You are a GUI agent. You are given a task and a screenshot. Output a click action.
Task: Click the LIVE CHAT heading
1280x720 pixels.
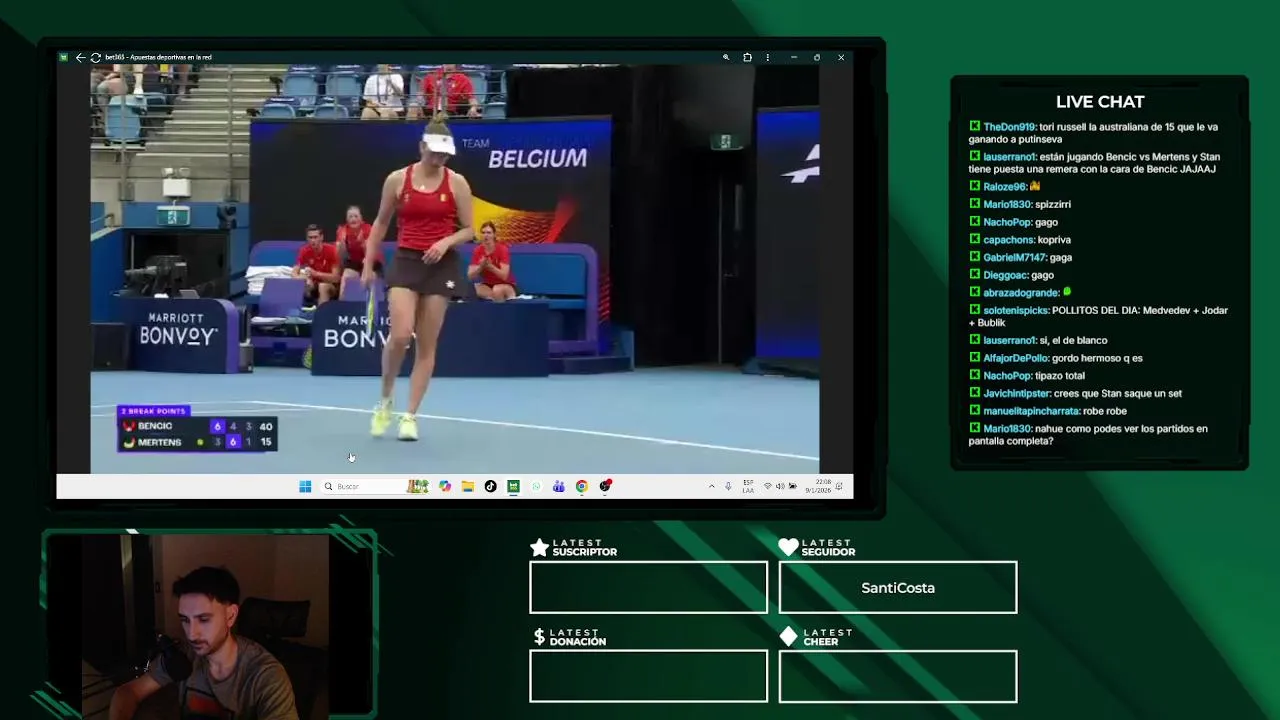point(1100,102)
